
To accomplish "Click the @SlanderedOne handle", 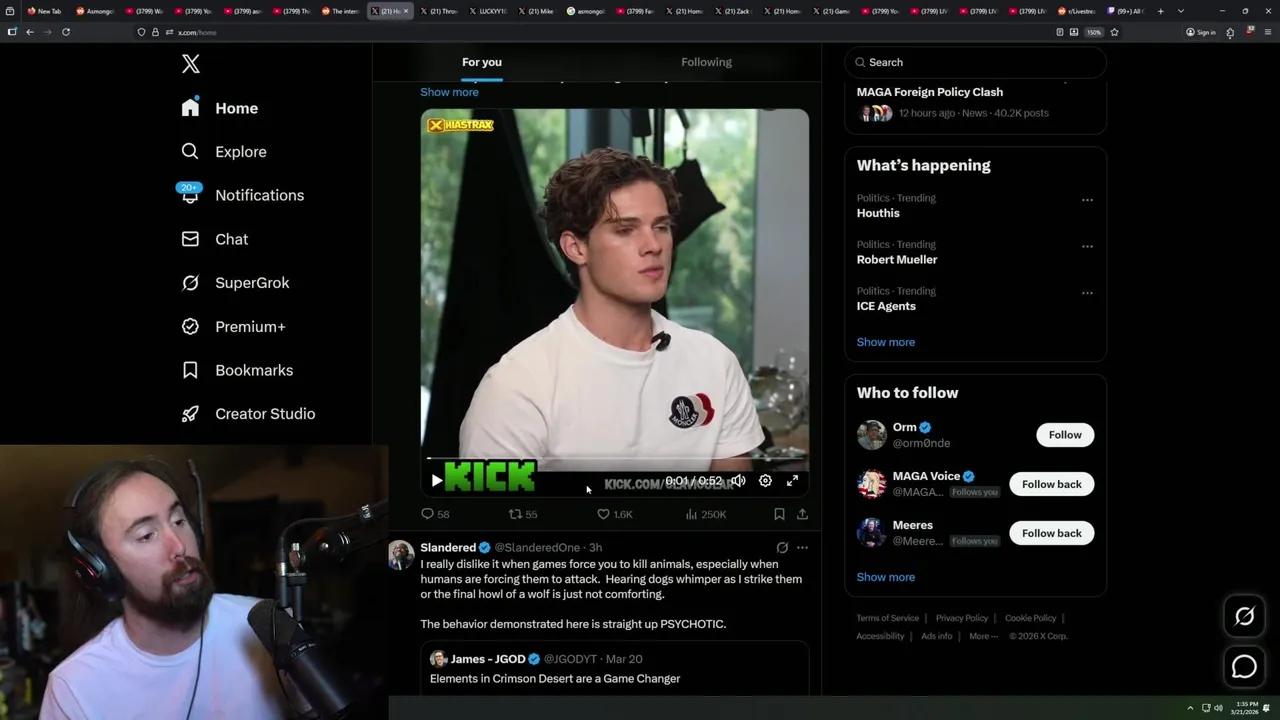I will (x=537, y=548).
